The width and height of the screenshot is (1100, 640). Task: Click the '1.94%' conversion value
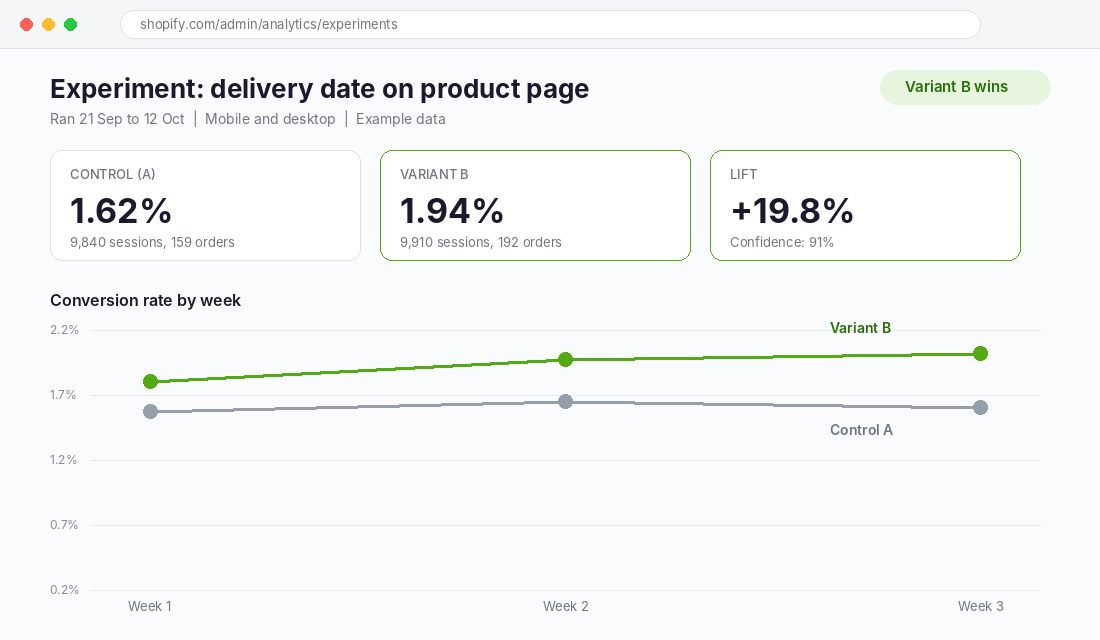coord(452,211)
